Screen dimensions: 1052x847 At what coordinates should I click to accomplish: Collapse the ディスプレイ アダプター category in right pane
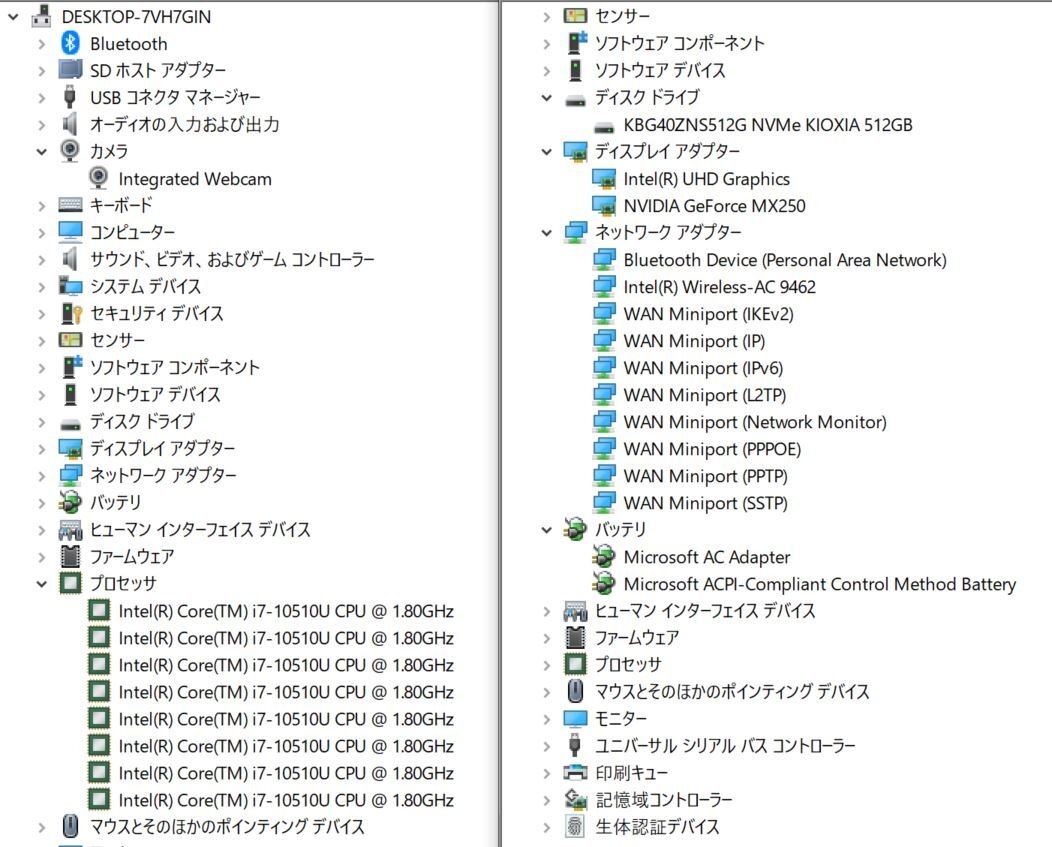(546, 152)
